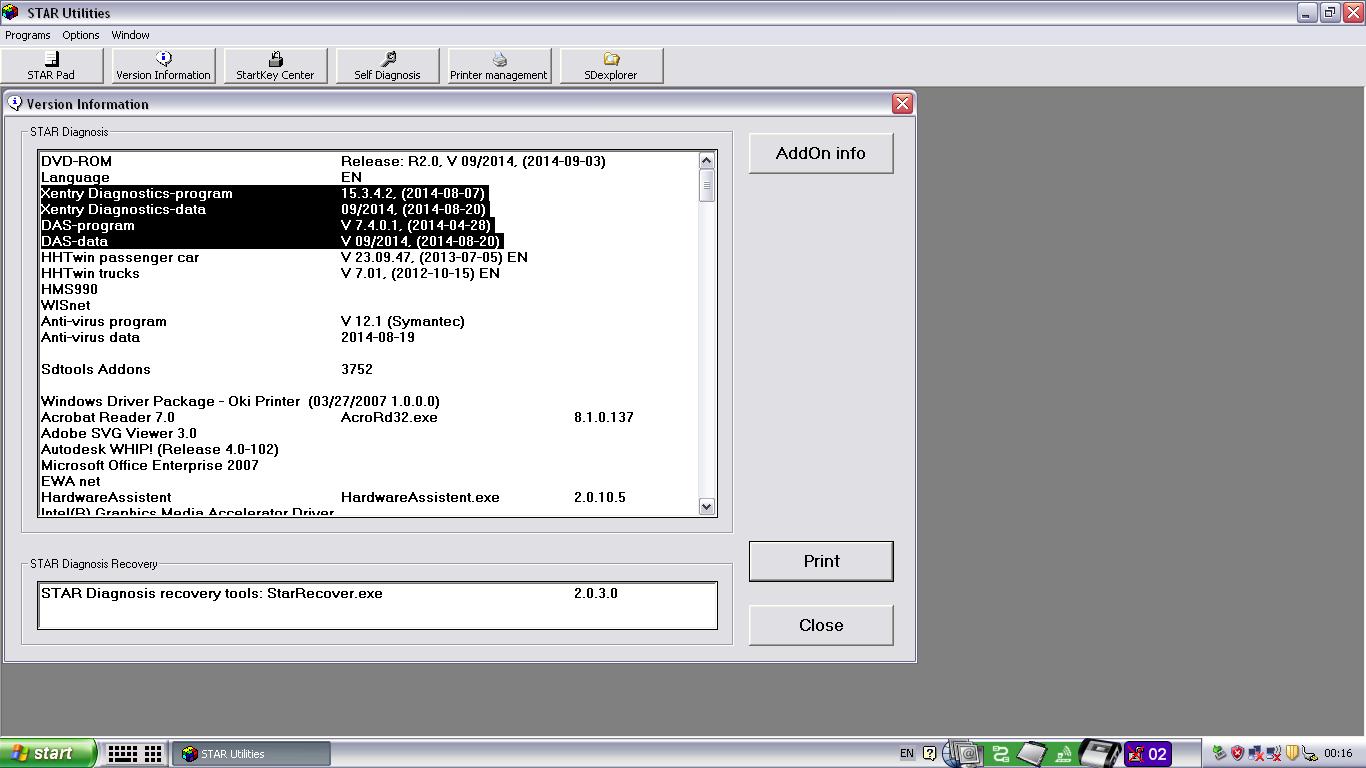Select the Xentry Diagnostics-program row
1366x768 pixels.
pyautogui.click(x=368, y=193)
